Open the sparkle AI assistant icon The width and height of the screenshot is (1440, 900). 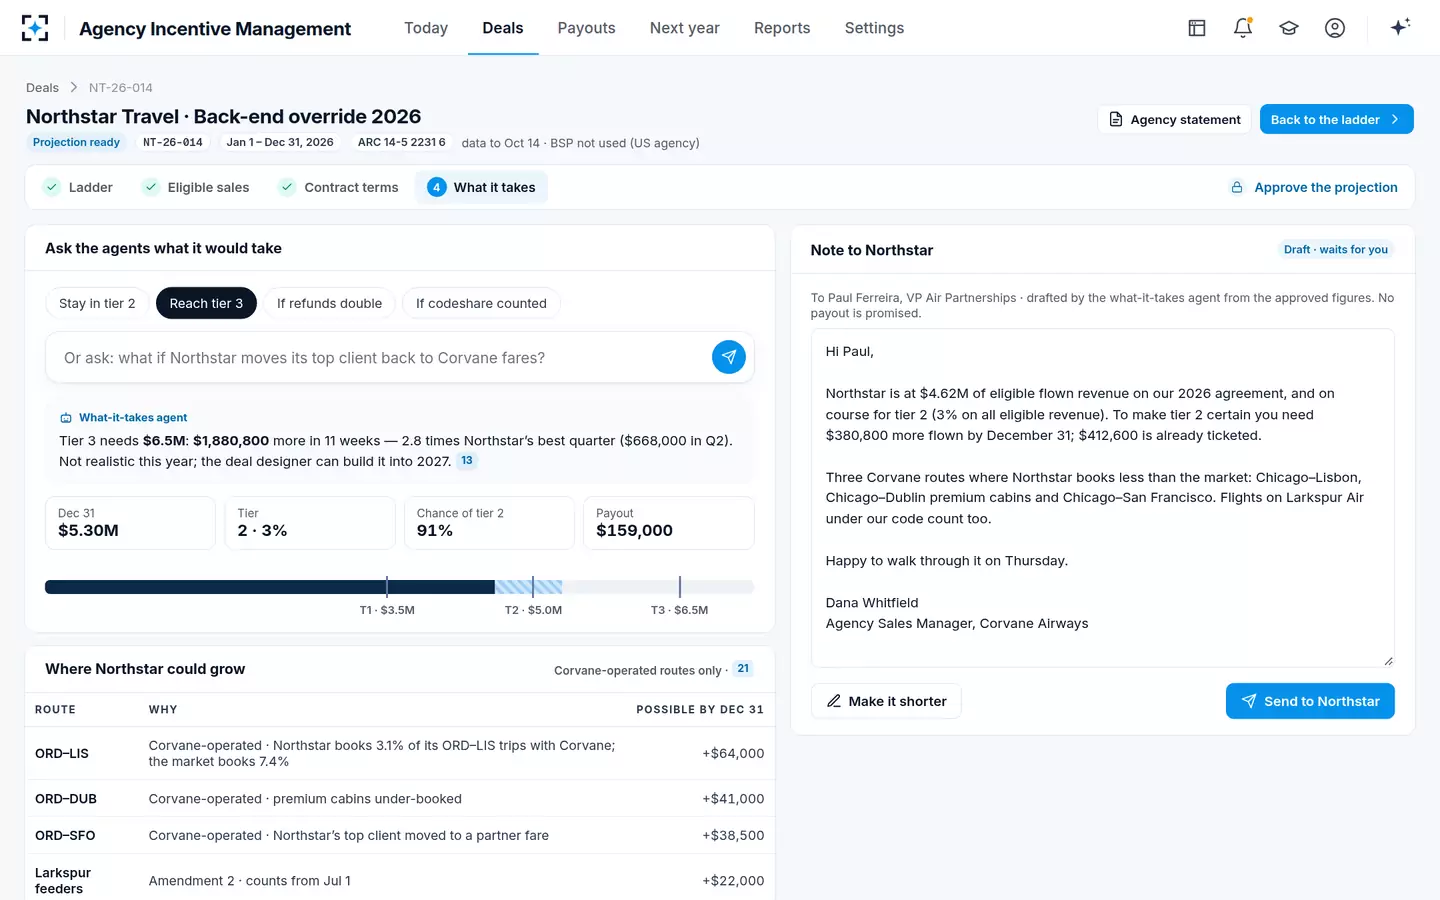tap(1400, 27)
